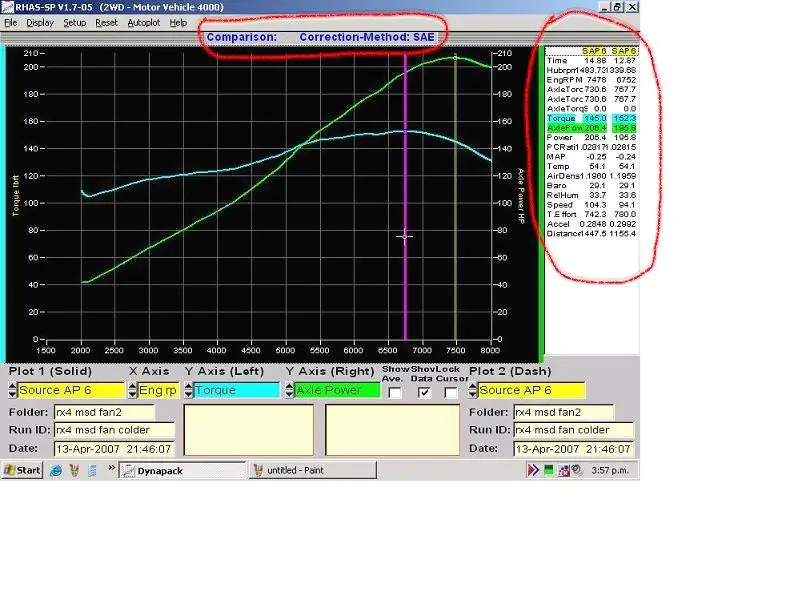Click the magenta cursor line on the graph
This screenshot has height=608, width=810.
(406, 196)
